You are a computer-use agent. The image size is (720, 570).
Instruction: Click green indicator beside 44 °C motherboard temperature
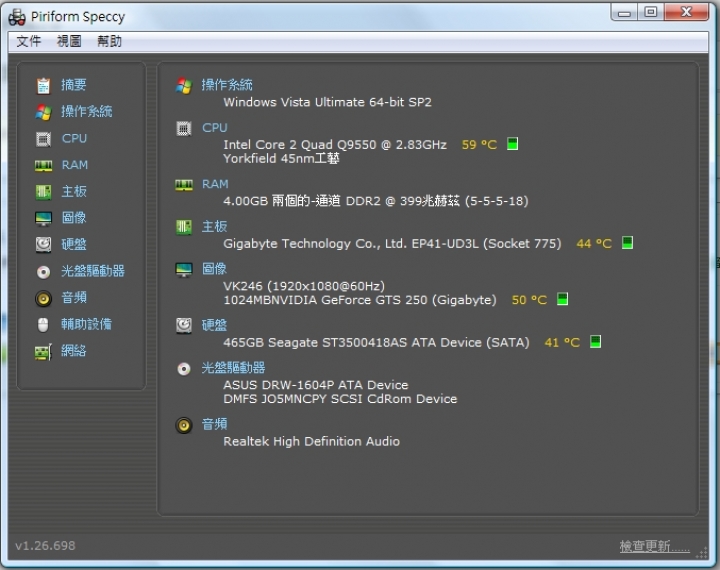pyautogui.click(x=627, y=243)
